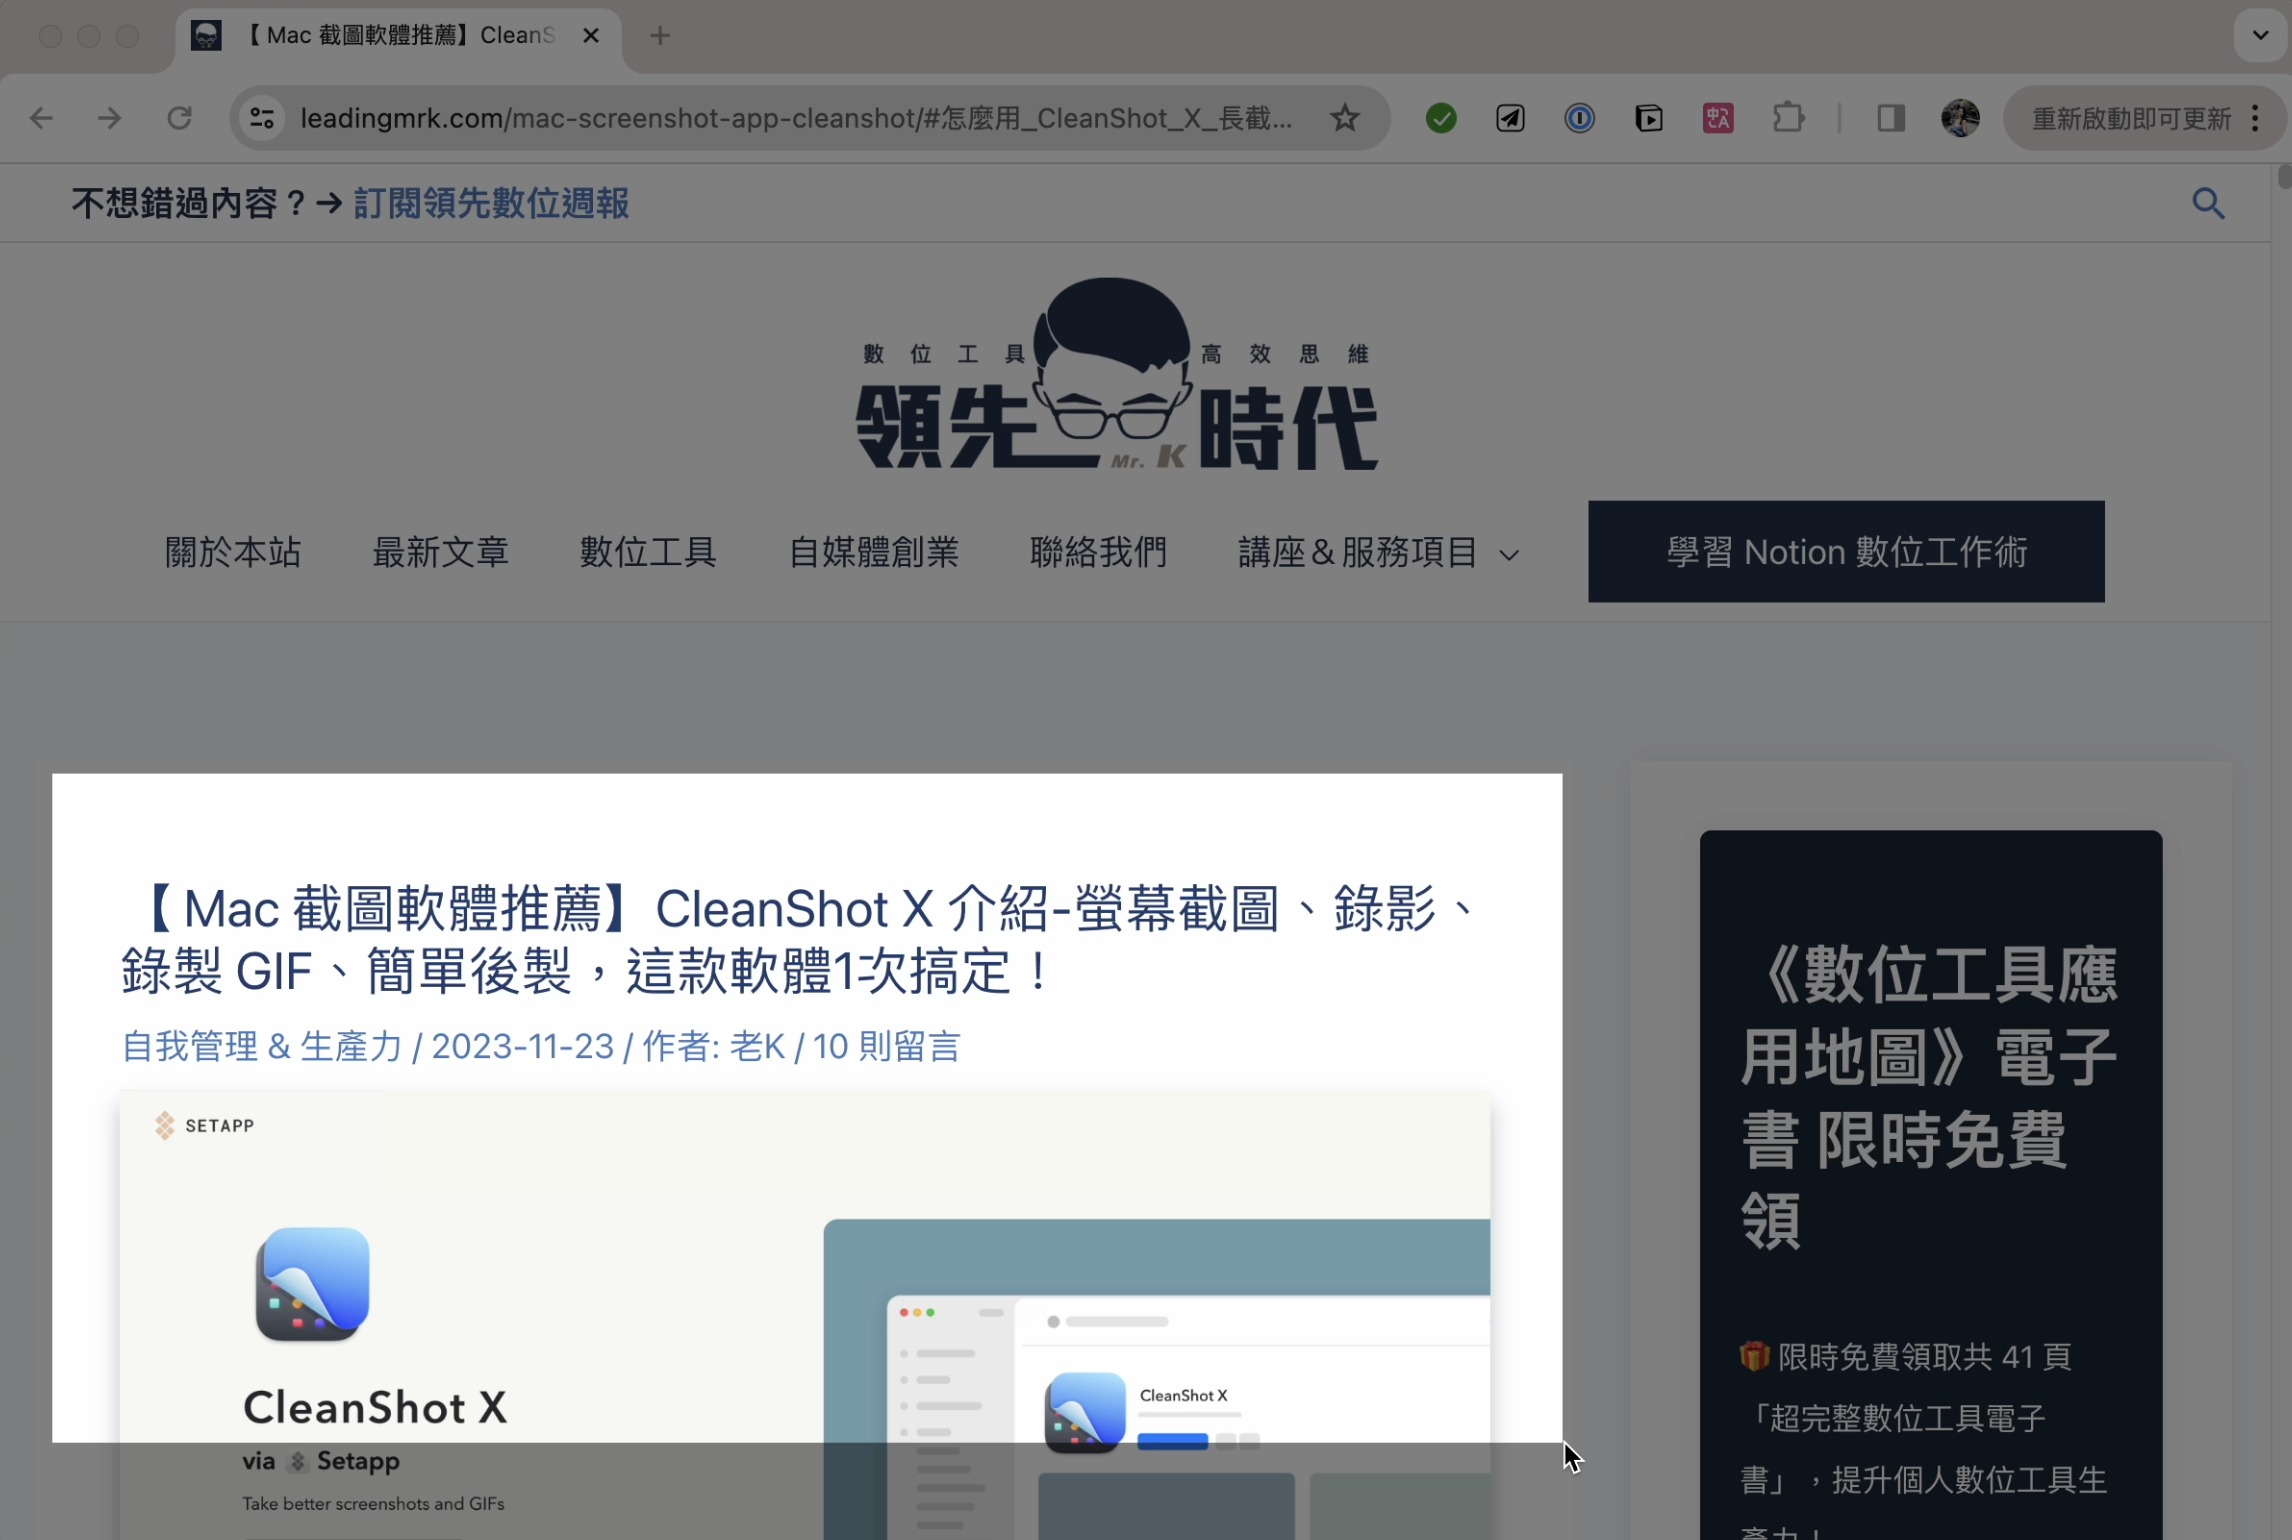Click the 不想錯過內容？ banner text
Viewport: 2292px width, 1540px height.
(190, 203)
